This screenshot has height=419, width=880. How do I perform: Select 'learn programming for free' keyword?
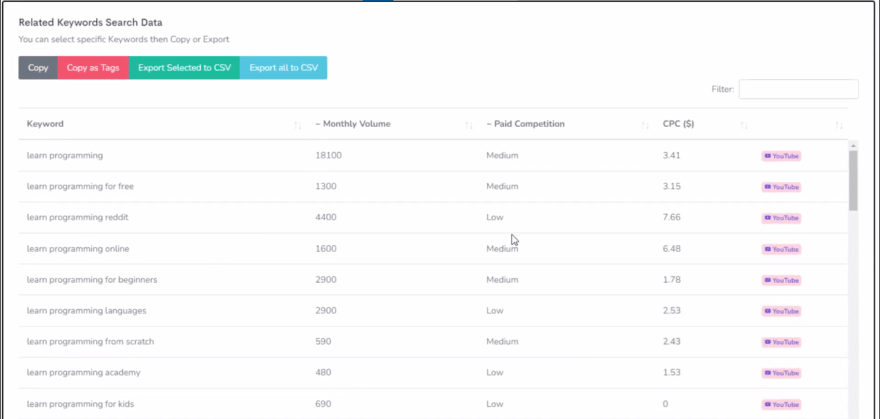pos(80,186)
